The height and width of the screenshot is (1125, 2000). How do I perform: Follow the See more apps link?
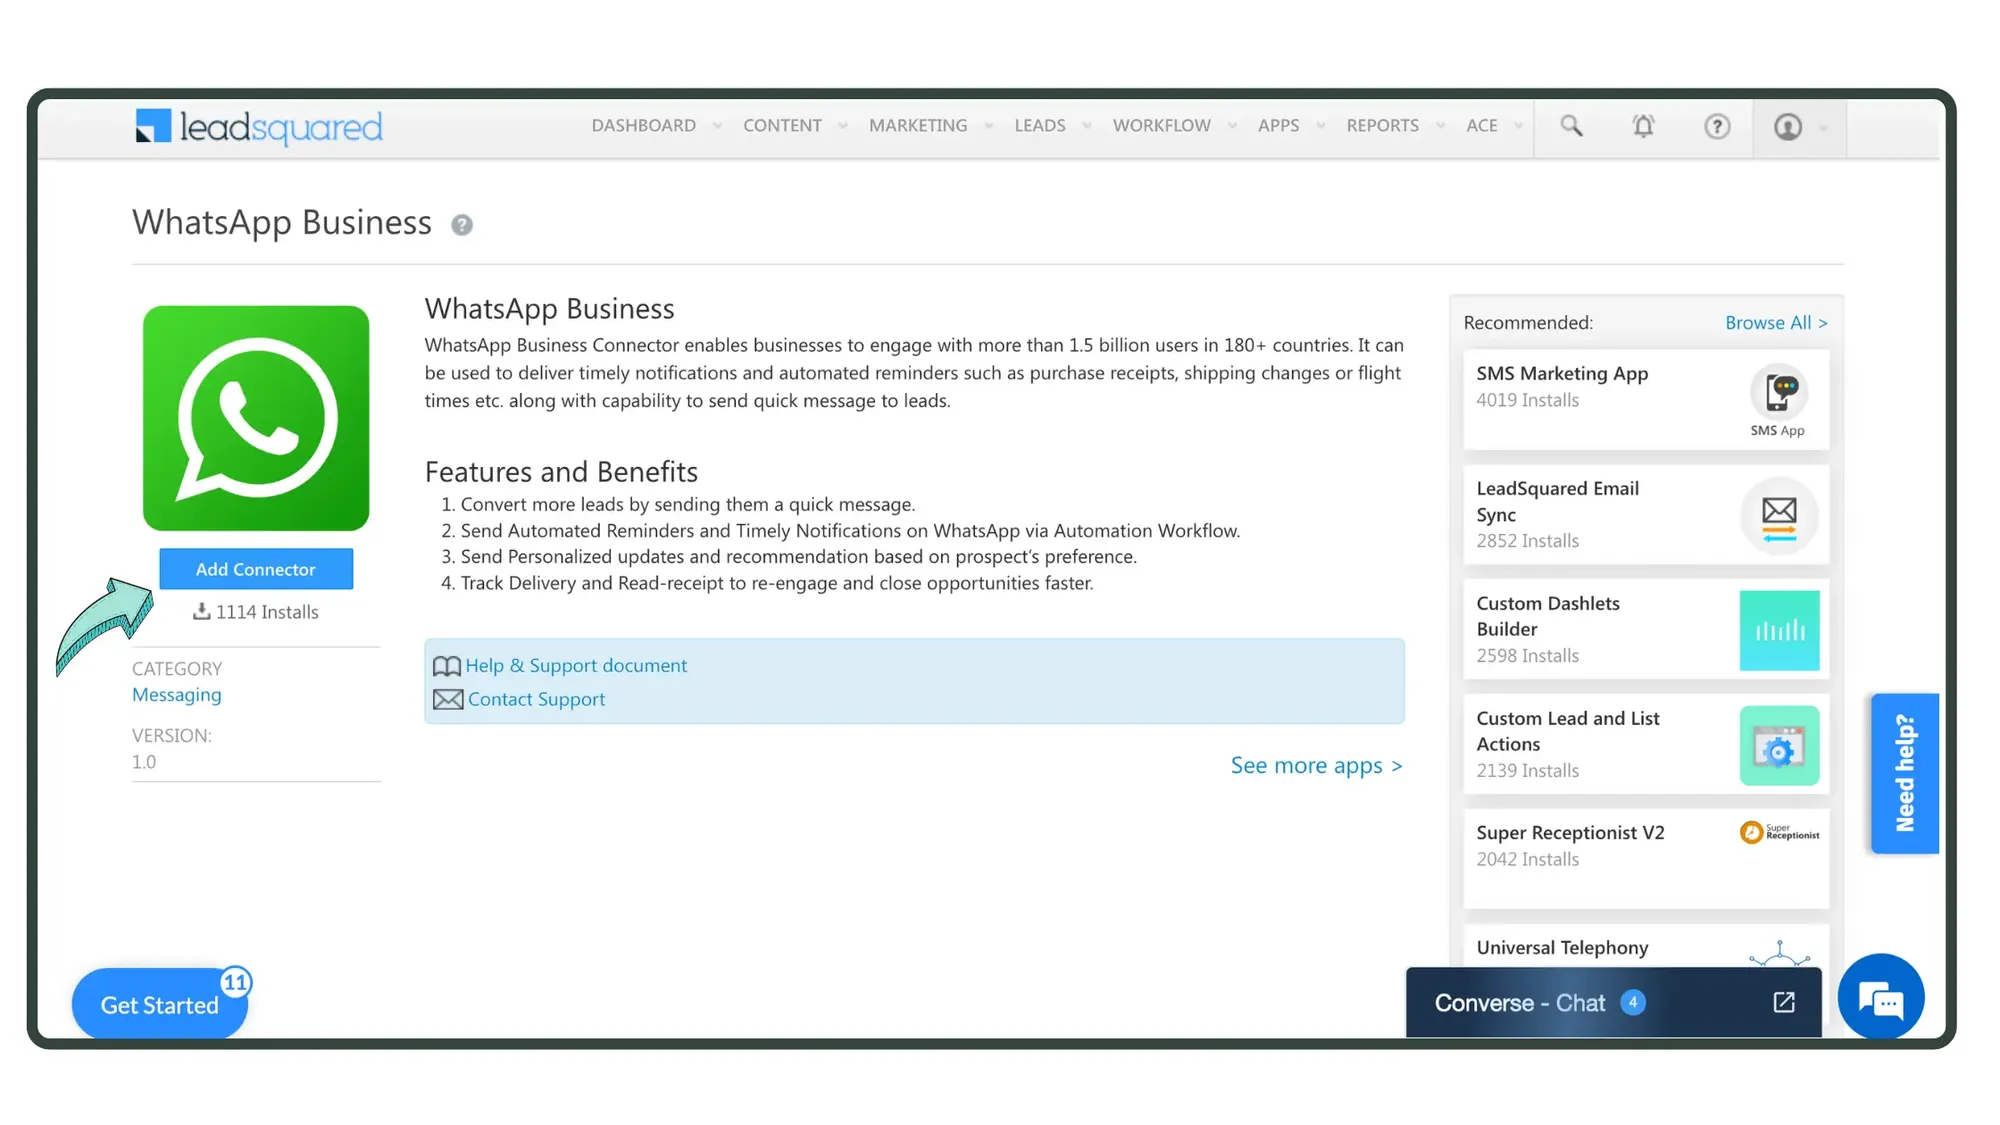pos(1316,766)
